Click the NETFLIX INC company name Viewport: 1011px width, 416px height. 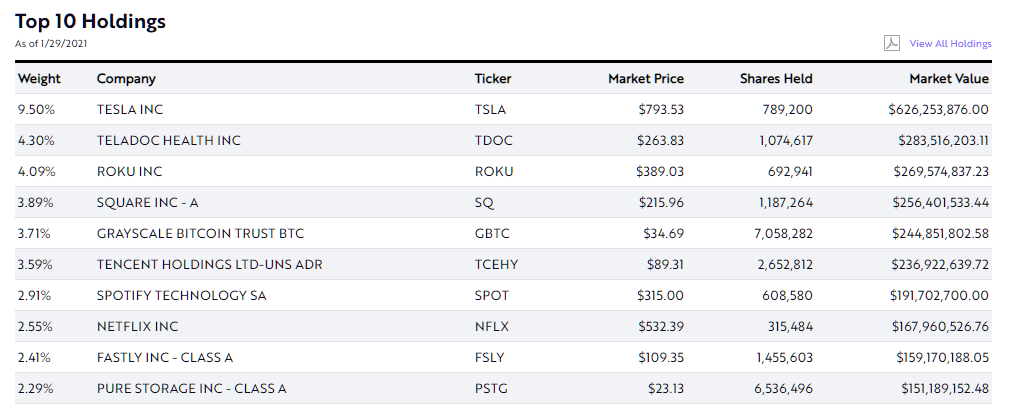pyautogui.click(x=138, y=327)
